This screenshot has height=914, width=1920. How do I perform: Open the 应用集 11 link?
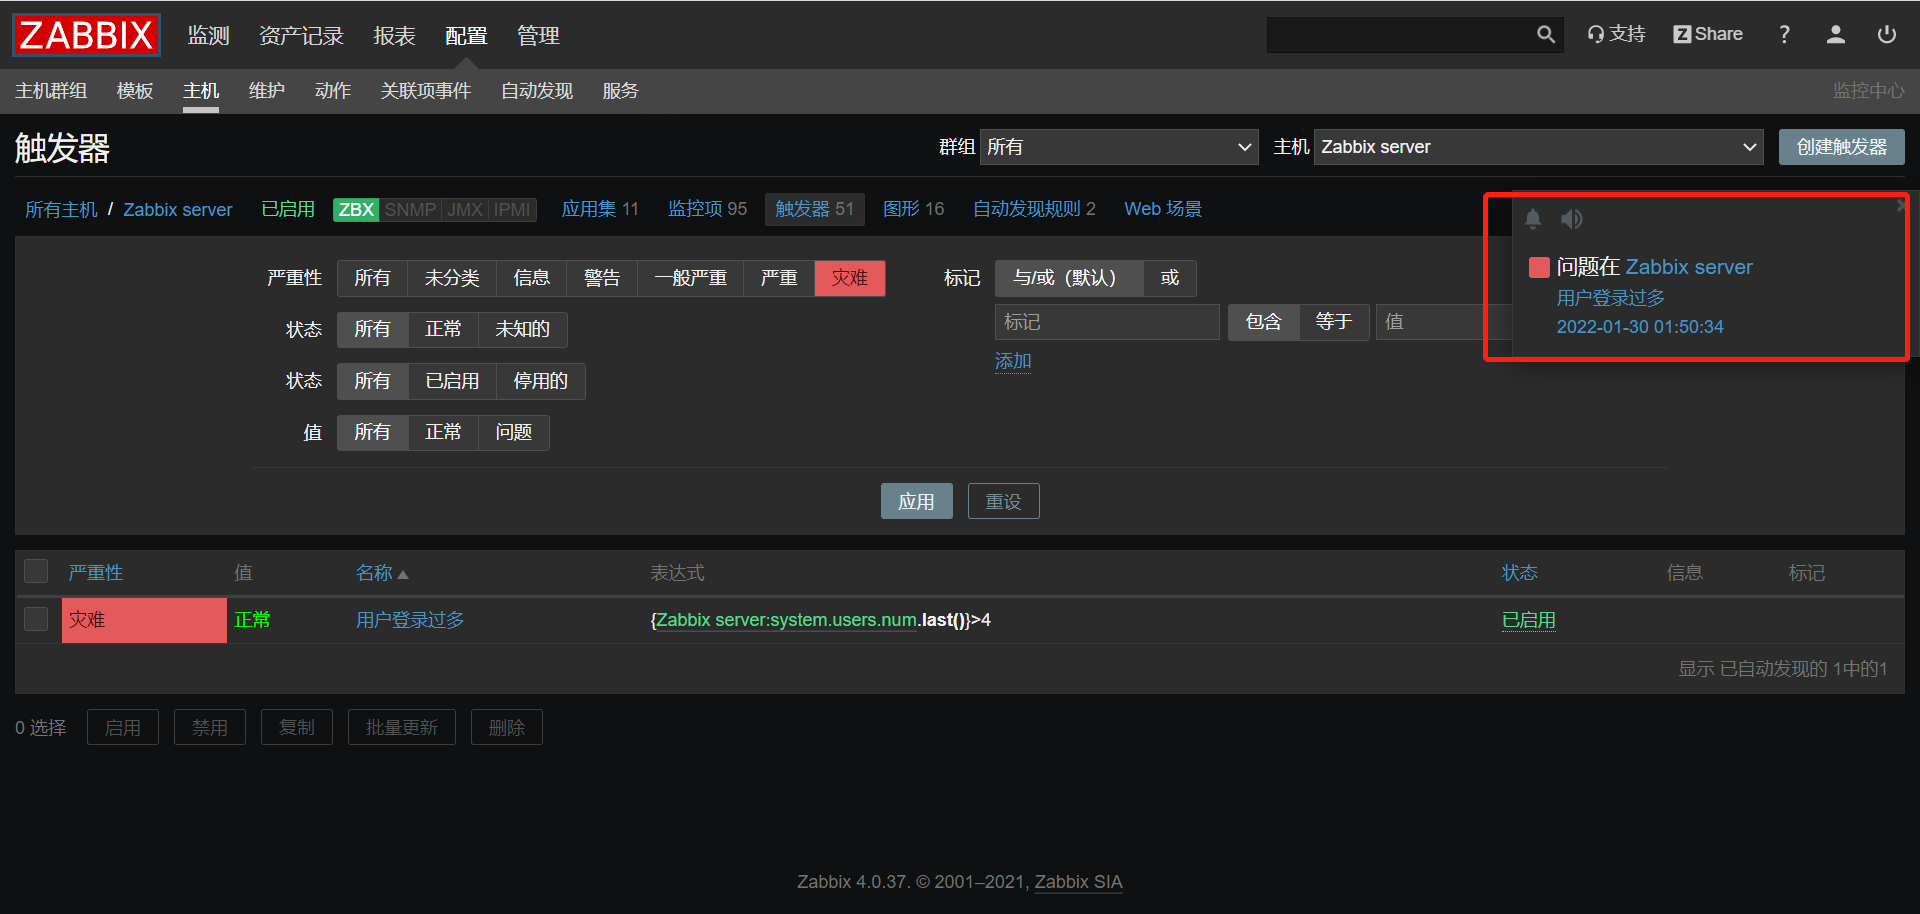(600, 209)
